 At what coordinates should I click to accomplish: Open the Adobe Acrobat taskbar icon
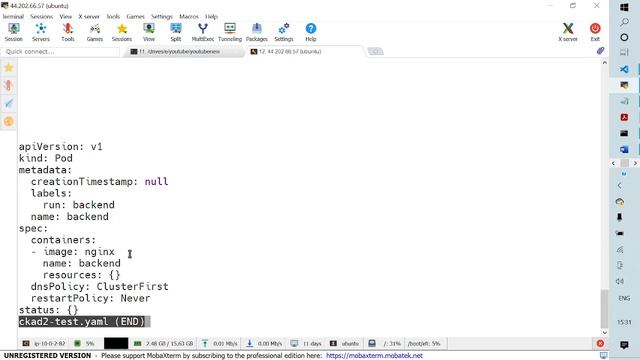coord(624,118)
